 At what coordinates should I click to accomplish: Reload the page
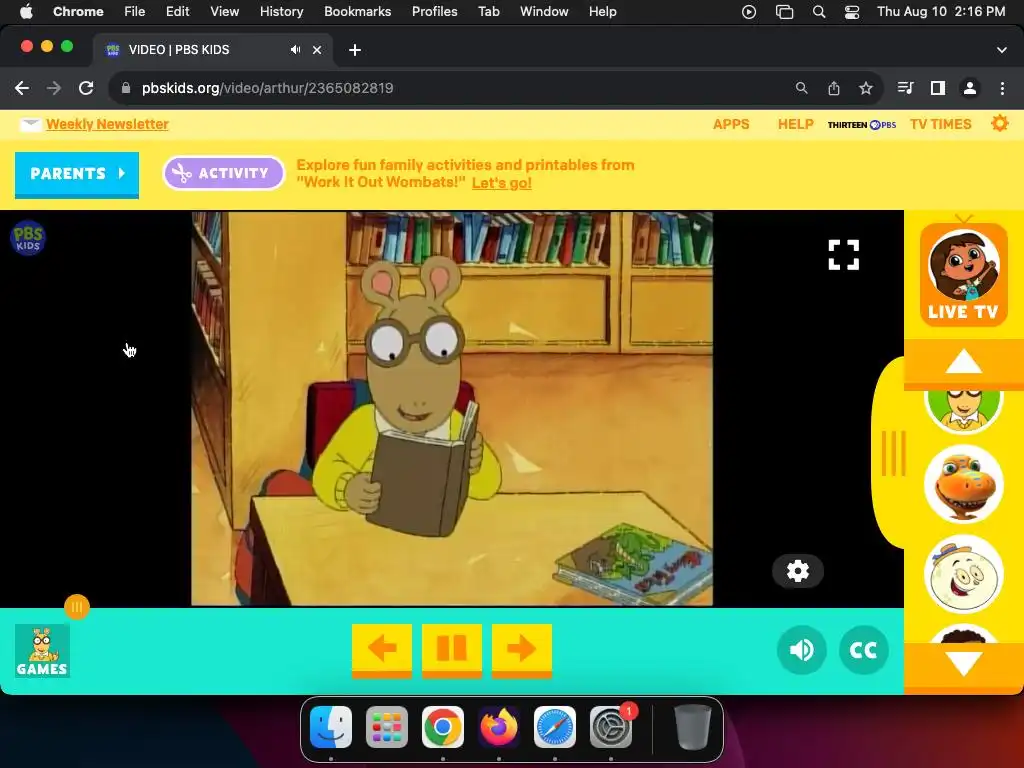86,88
